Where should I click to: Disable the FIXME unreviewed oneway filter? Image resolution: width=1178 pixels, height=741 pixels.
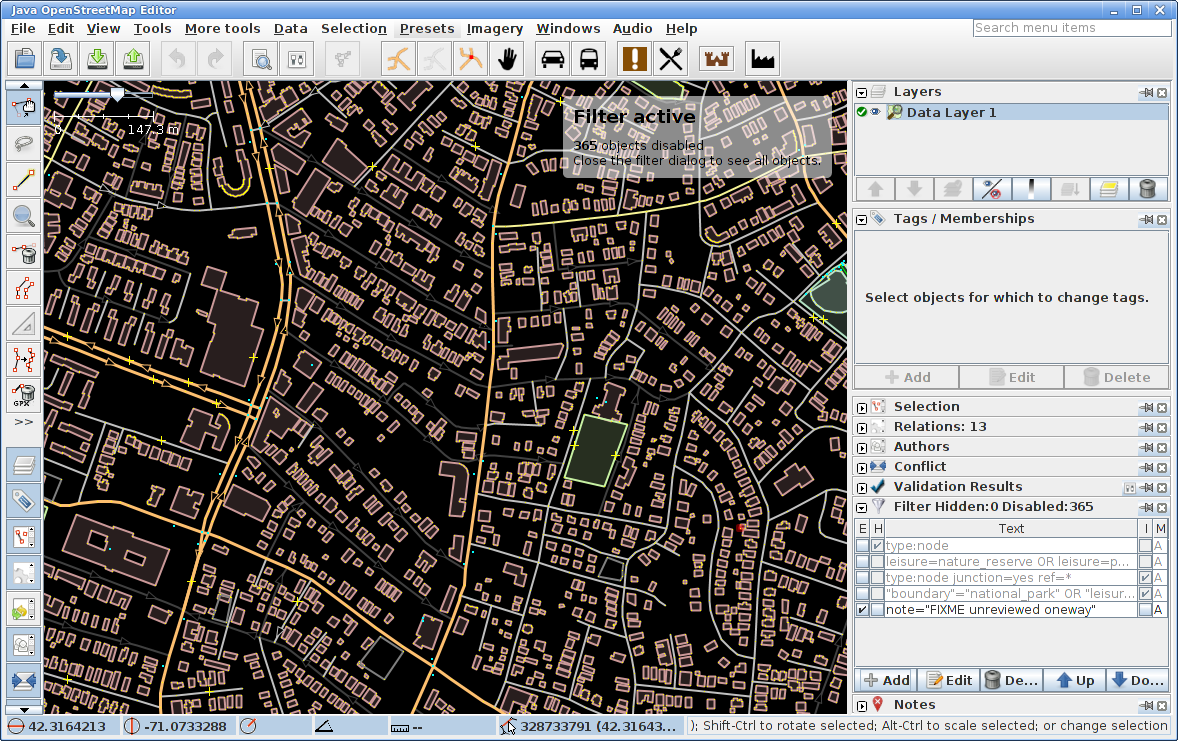(x=862, y=610)
